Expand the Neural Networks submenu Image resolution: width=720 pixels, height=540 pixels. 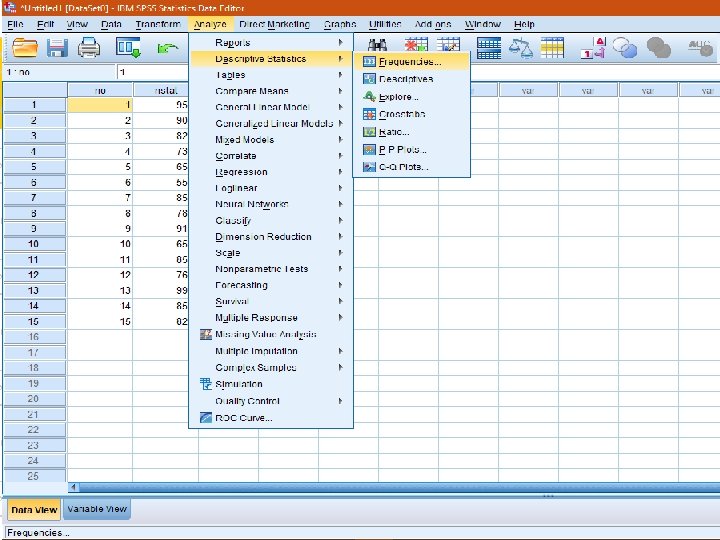pos(271,204)
